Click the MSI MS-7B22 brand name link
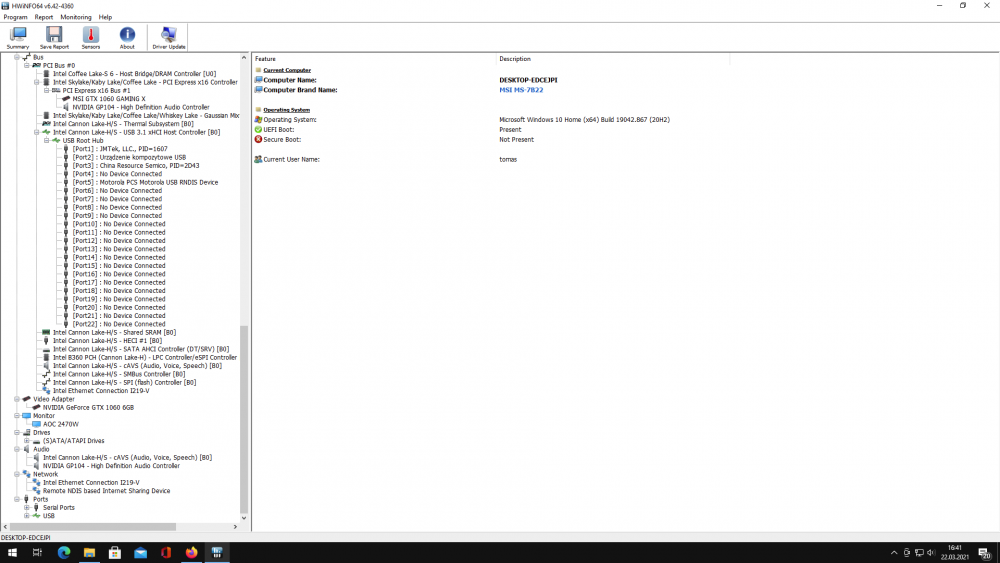Viewport: 1000px width, 563px height. (522, 90)
